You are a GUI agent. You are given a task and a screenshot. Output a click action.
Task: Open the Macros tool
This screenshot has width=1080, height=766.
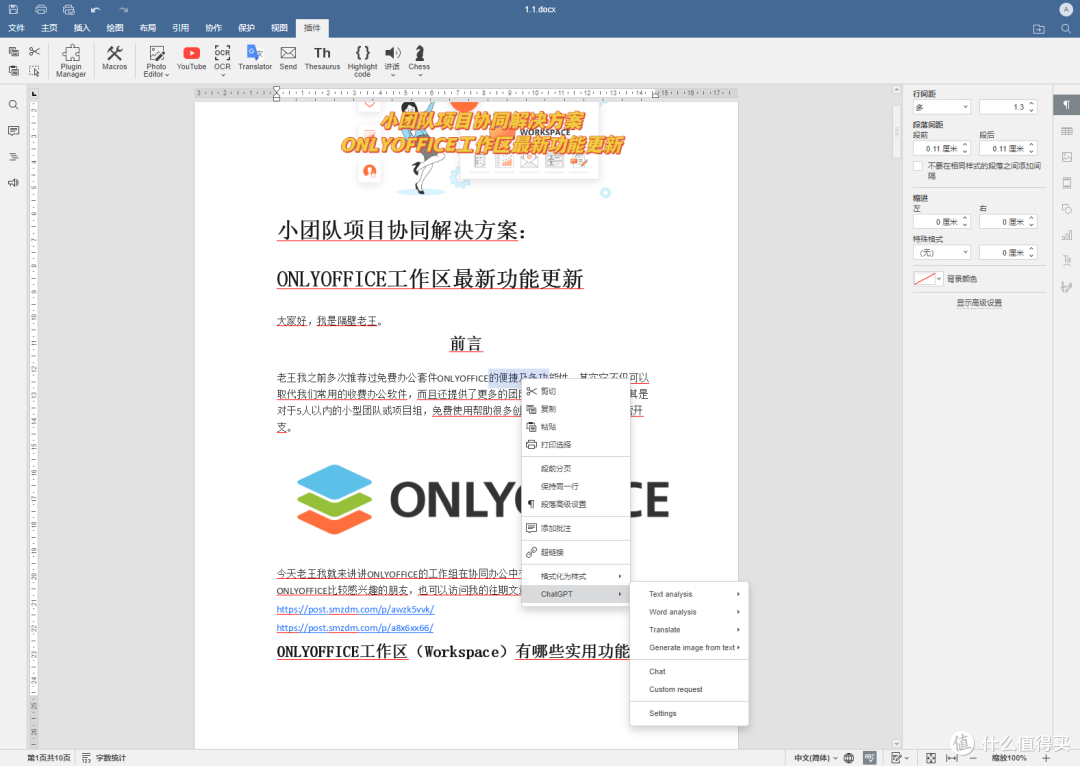pos(114,58)
